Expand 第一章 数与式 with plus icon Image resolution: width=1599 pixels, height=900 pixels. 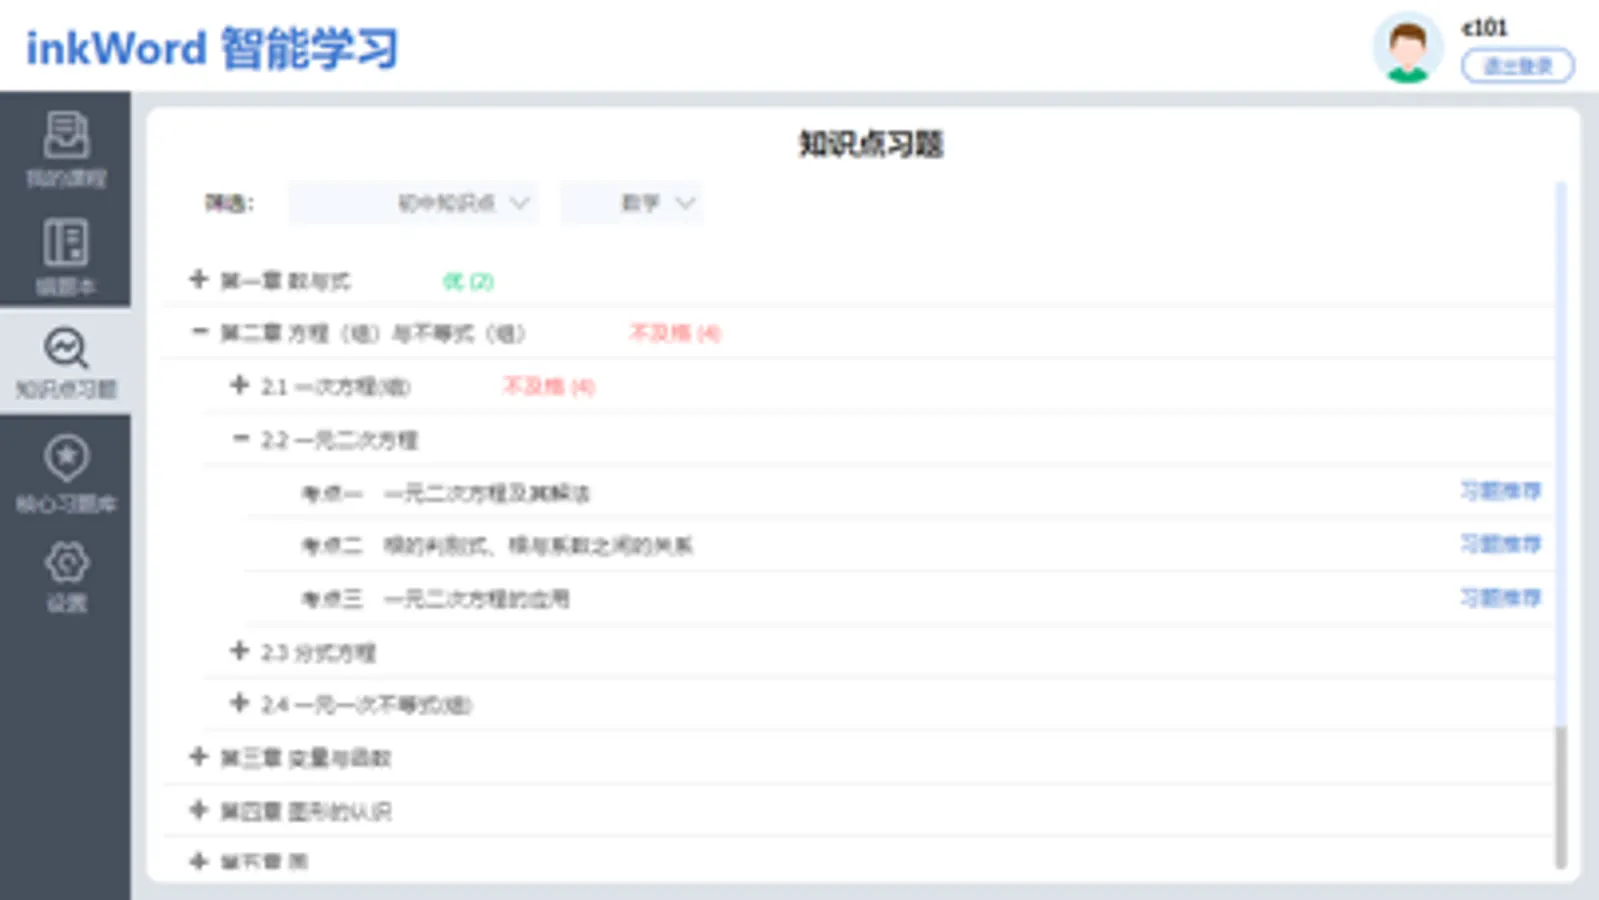coord(199,279)
